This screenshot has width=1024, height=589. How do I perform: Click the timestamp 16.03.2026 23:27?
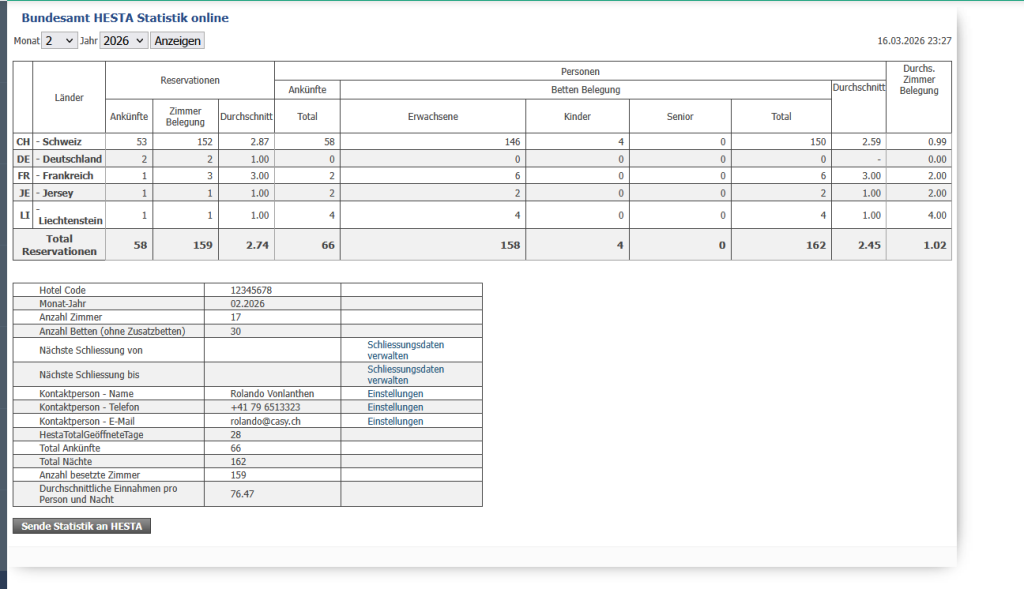tap(913, 41)
